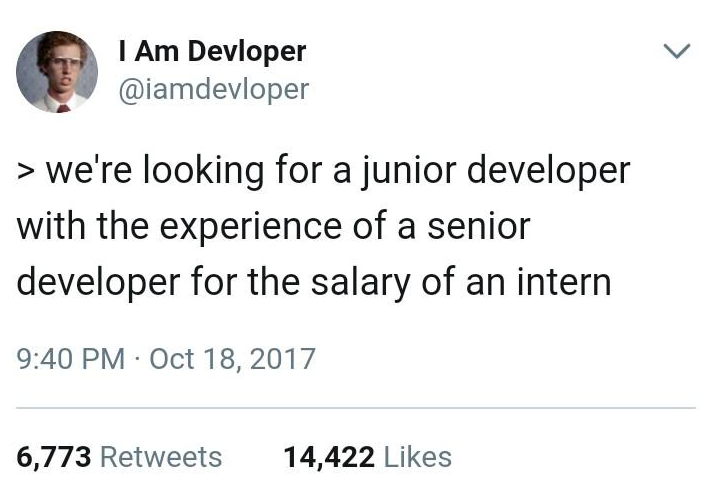The width and height of the screenshot is (712, 500).
Task: Open the Retweets label list
Action: point(161,457)
